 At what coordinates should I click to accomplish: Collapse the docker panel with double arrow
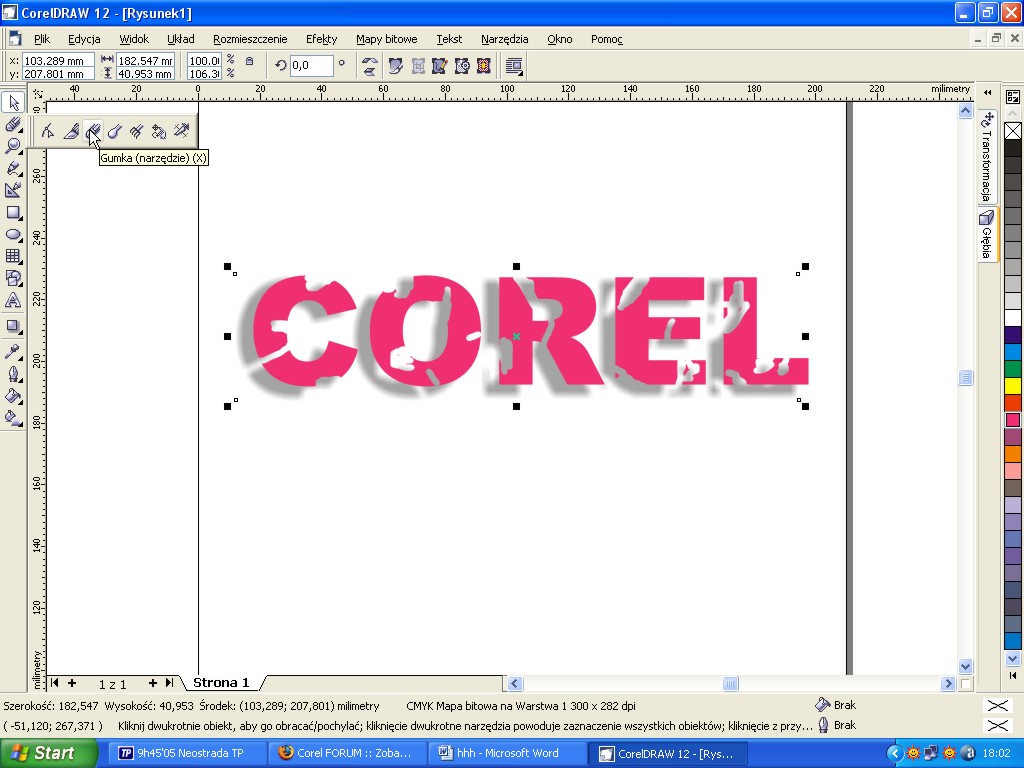click(x=987, y=93)
